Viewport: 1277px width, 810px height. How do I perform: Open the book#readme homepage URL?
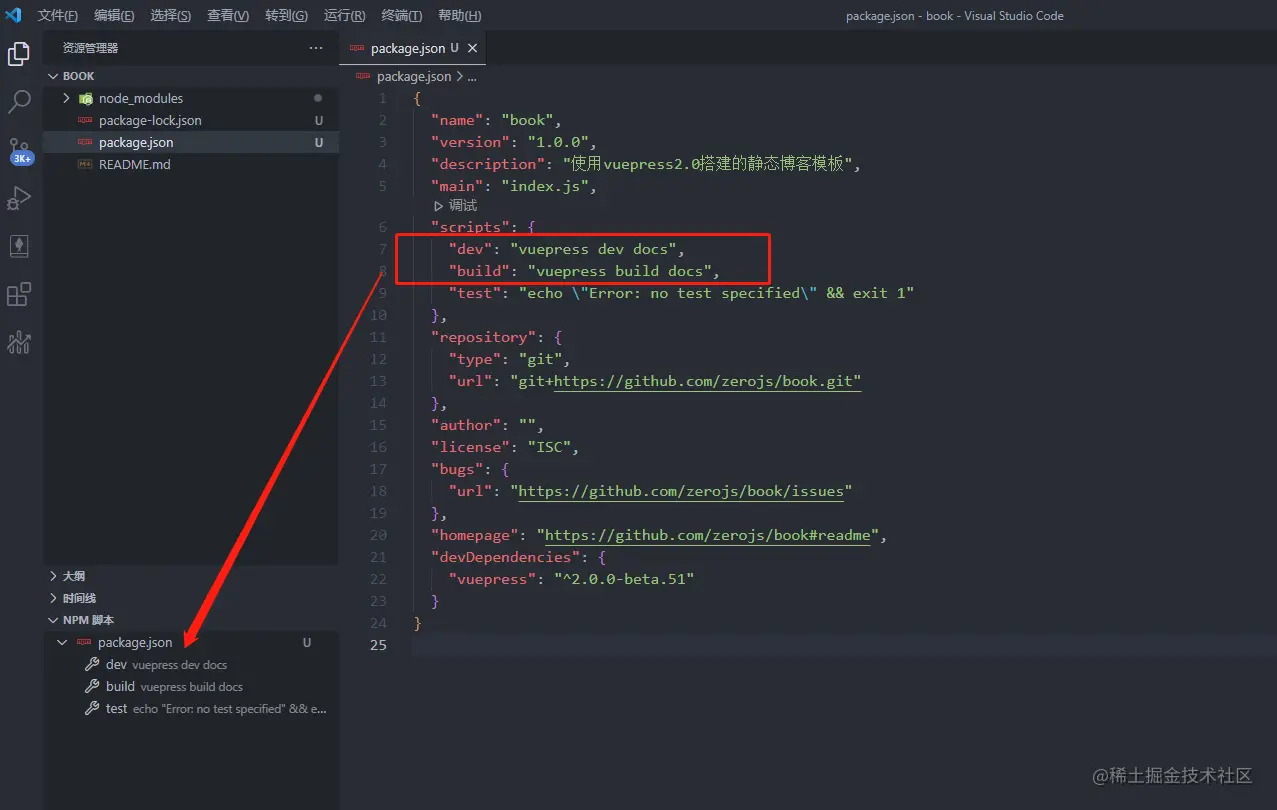(x=707, y=535)
